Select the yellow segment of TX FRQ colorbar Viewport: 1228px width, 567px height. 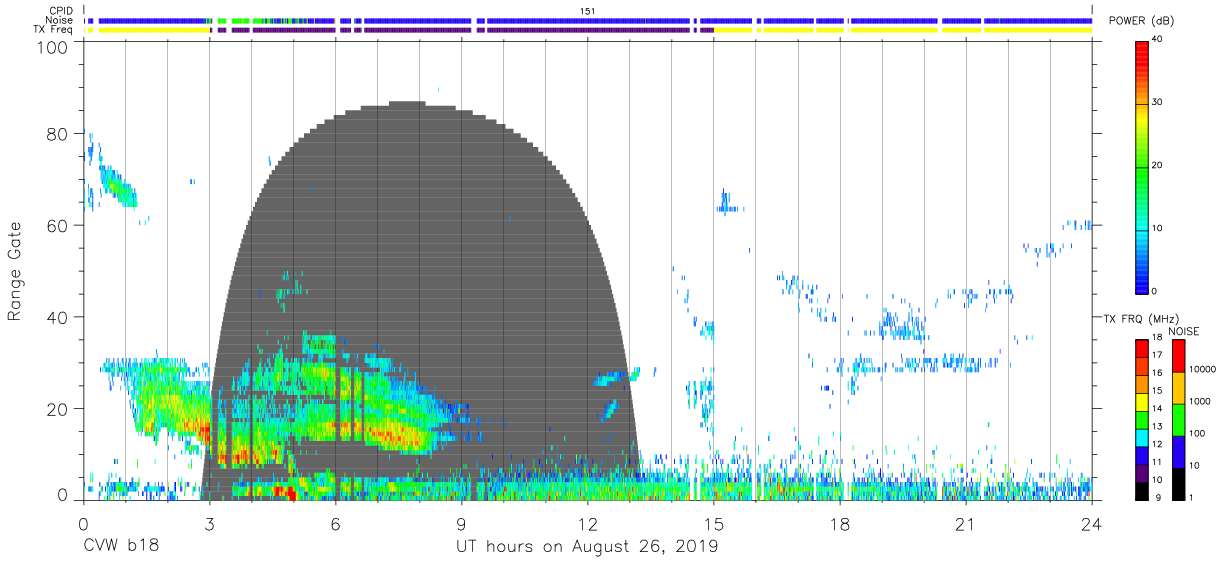[x=1142, y=402]
